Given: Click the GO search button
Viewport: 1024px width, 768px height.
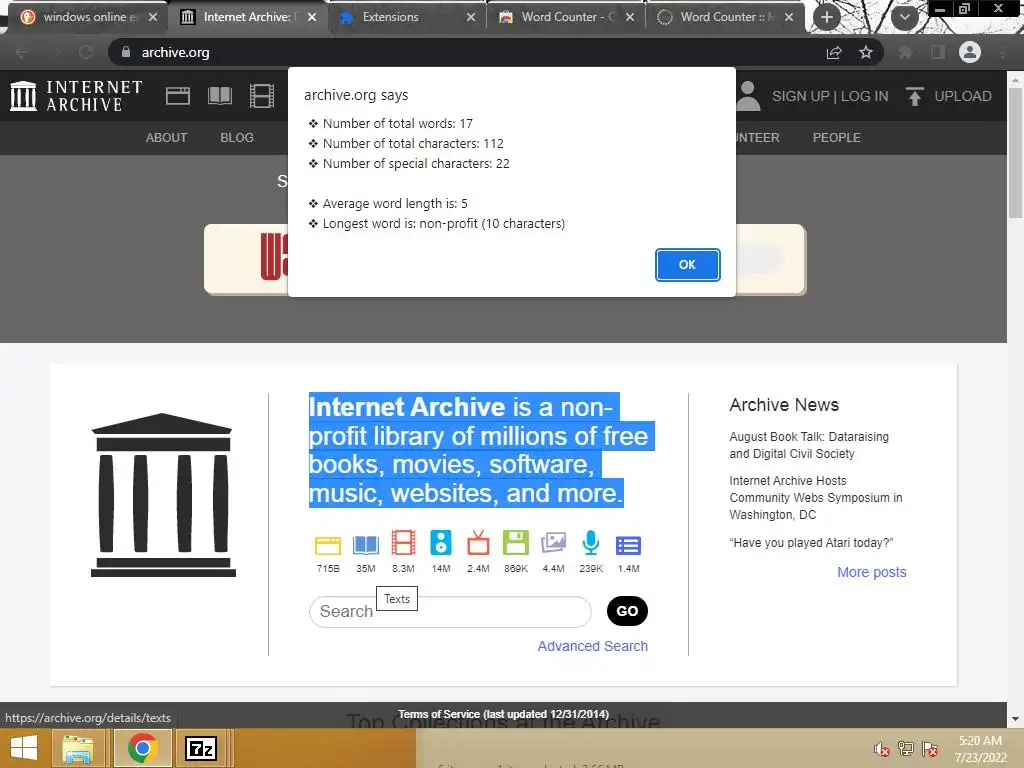Looking at the screenshot, I should click(x=627, y=611).
